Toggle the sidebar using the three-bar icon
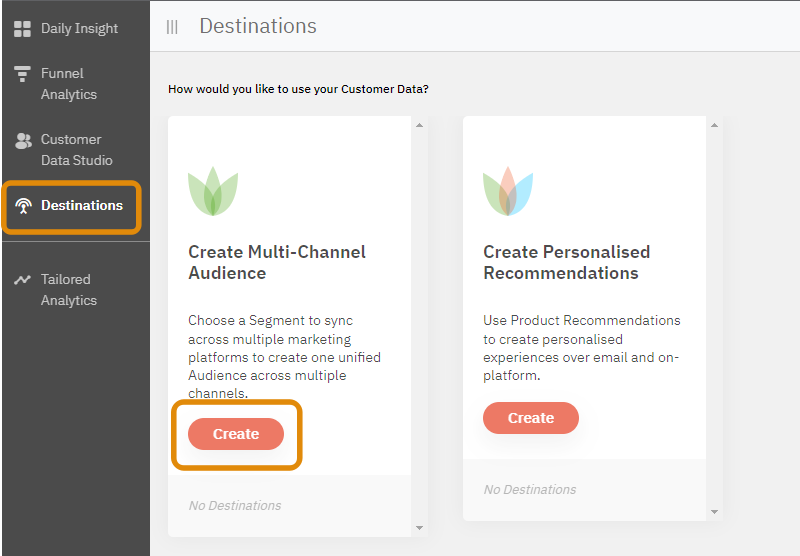This screenshot has height=556, width=800. click(x=172, y=27)
